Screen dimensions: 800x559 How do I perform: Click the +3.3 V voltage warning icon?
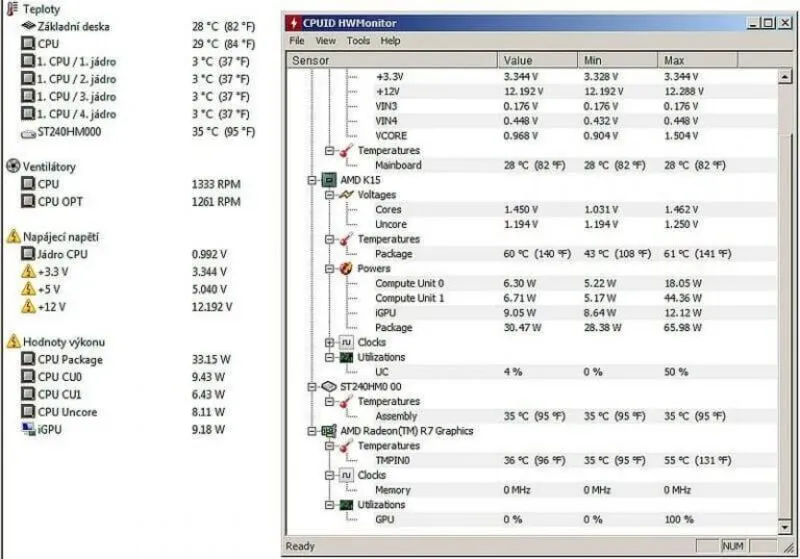(29, 271)
